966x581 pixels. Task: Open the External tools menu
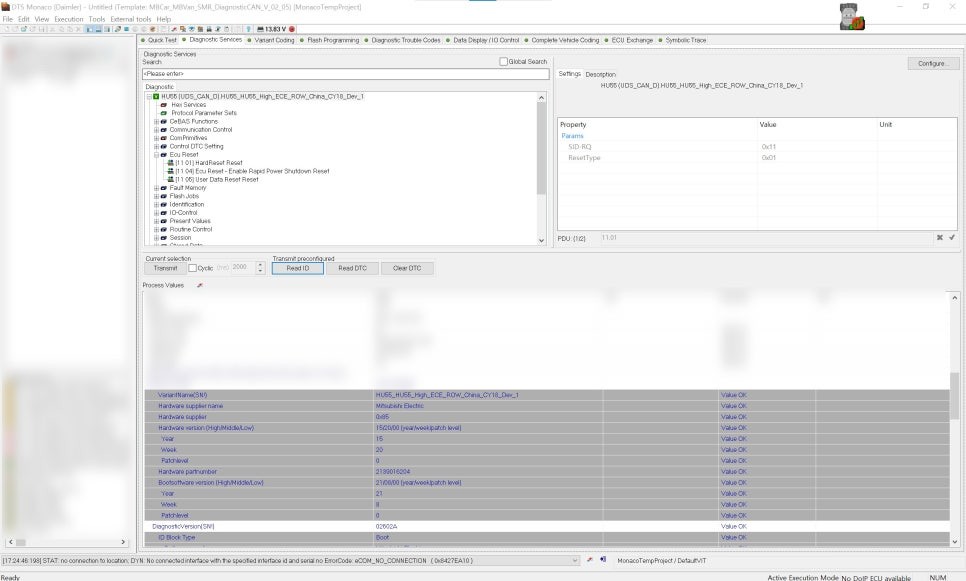[130, 19]
